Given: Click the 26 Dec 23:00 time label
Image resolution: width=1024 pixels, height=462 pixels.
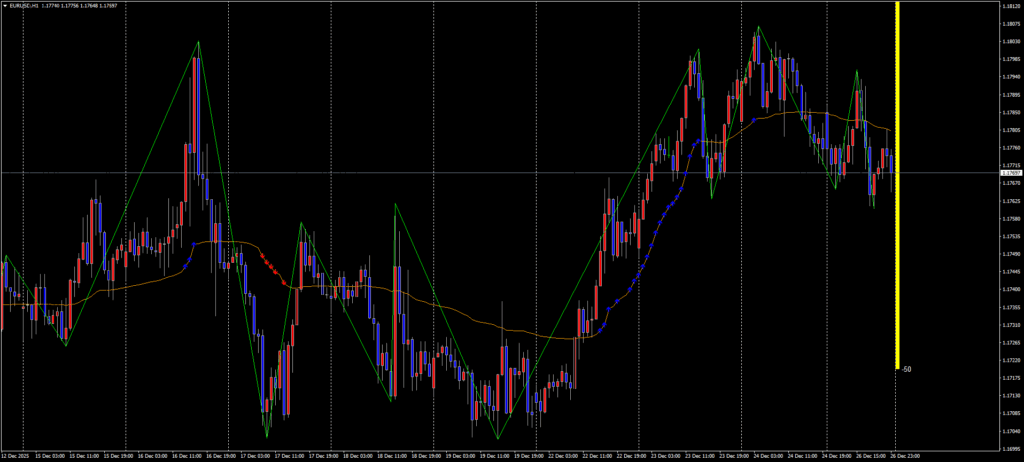Looking at the screenshot, I should click(x=906, y=455).
